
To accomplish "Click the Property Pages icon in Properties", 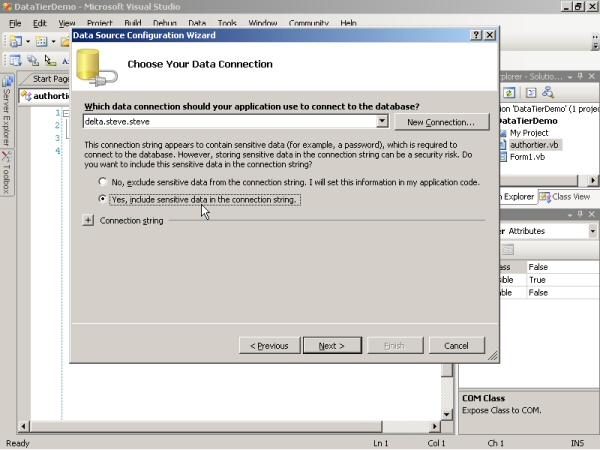I will click(x=508, y=250).
